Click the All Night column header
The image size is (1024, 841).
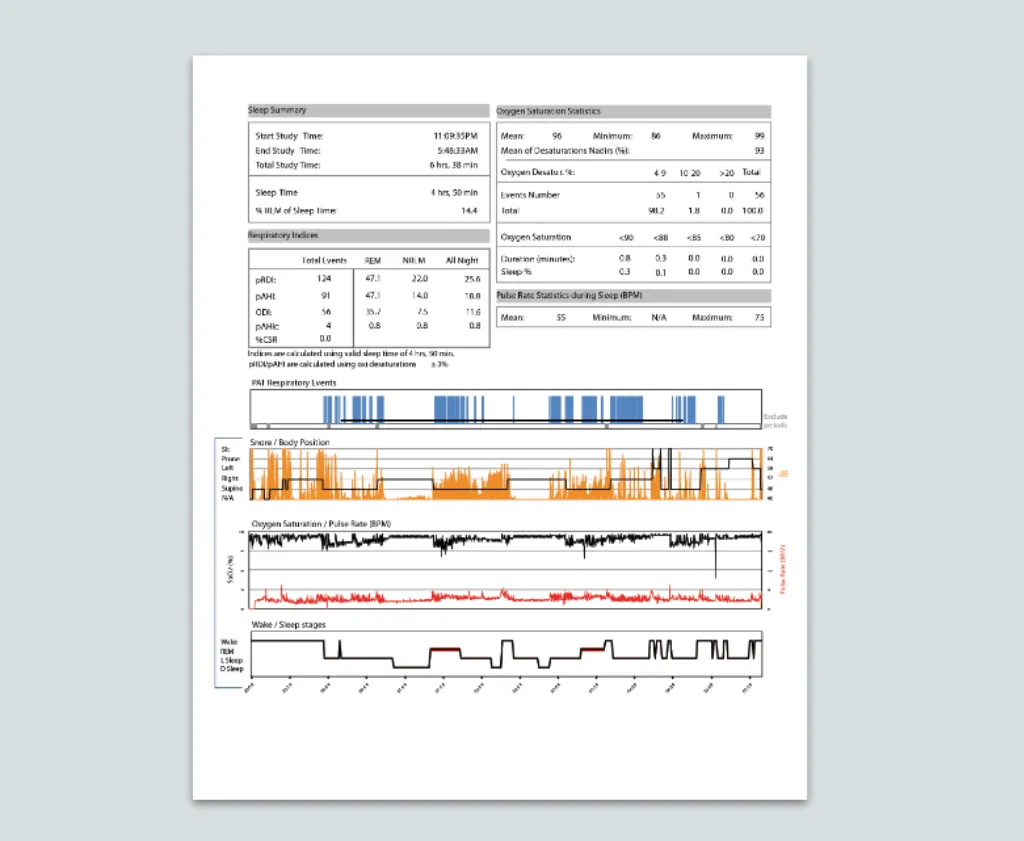(462, 260)
